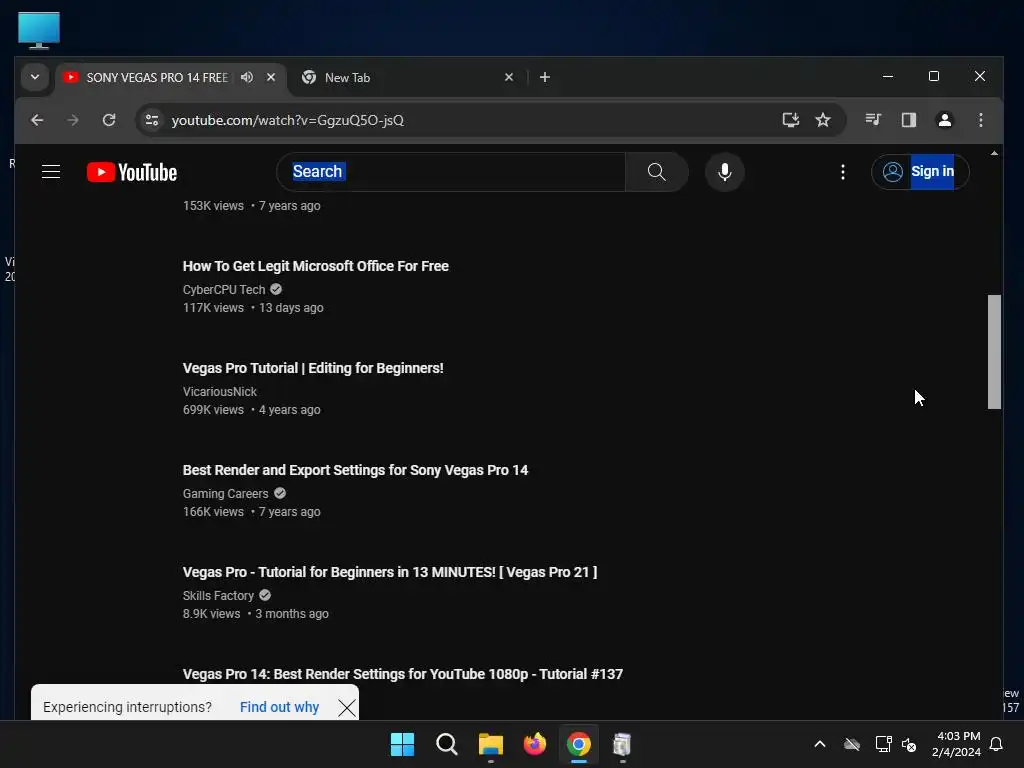Select the This PC desktop icon
Screen dimensions: 1024x768
pyautogui.click(x=39, y=30)
